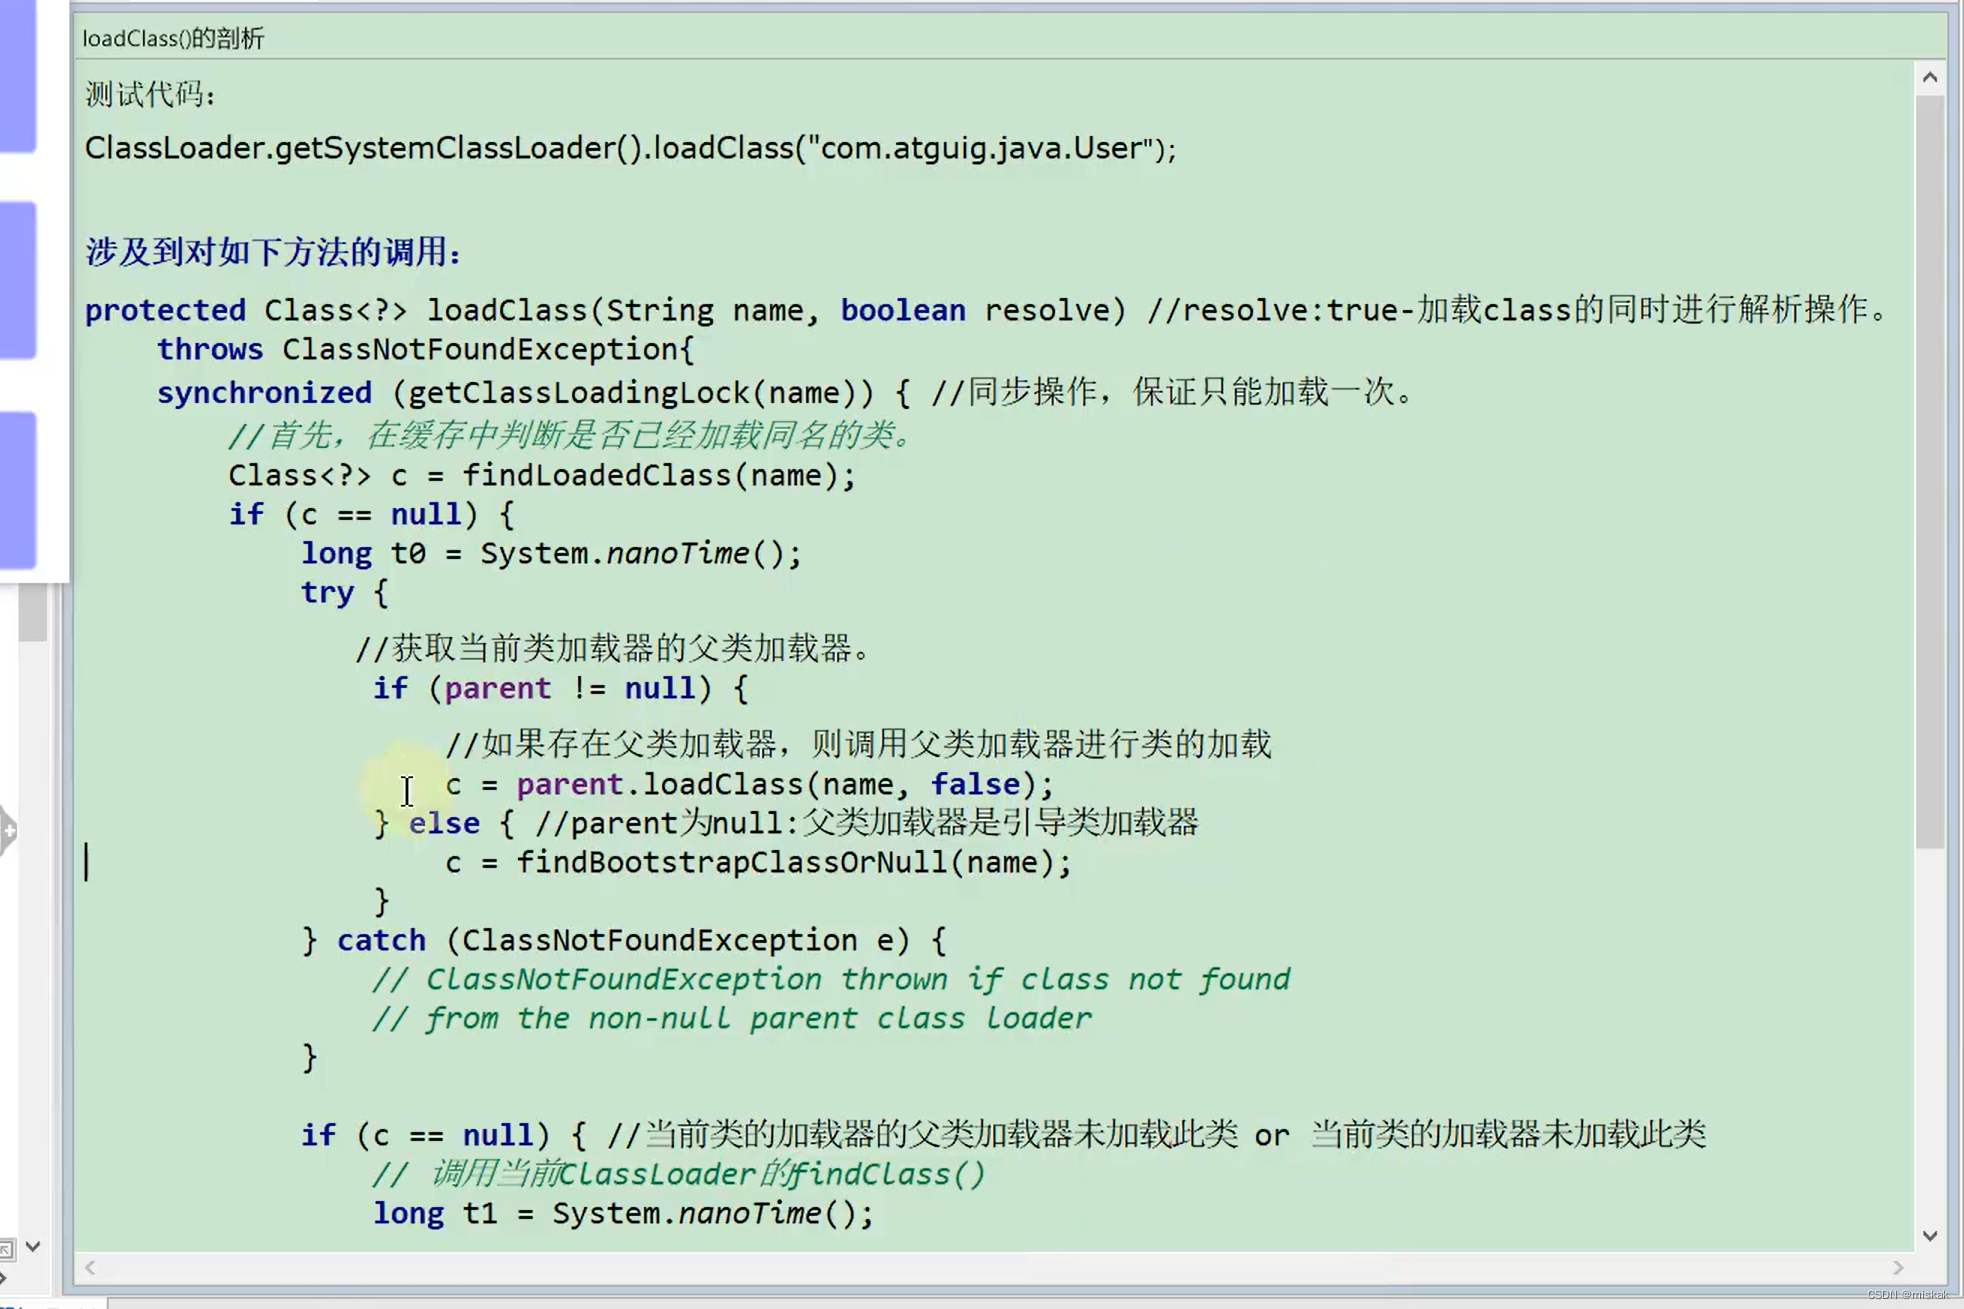The image size is (1964, 1309).
Task: Click 'long t0 = System.nanoTime();' line
Action: (551, 553)
